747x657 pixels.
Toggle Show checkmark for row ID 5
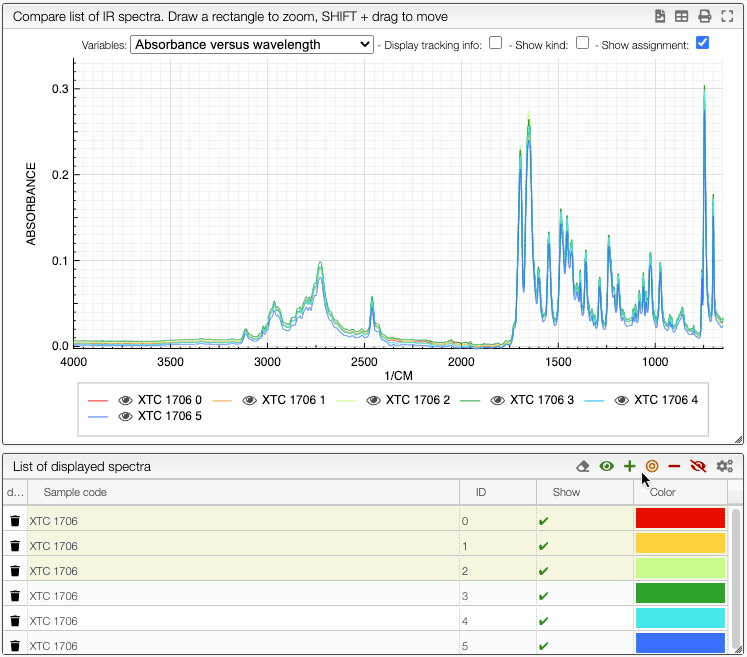[x=543, y=646]
